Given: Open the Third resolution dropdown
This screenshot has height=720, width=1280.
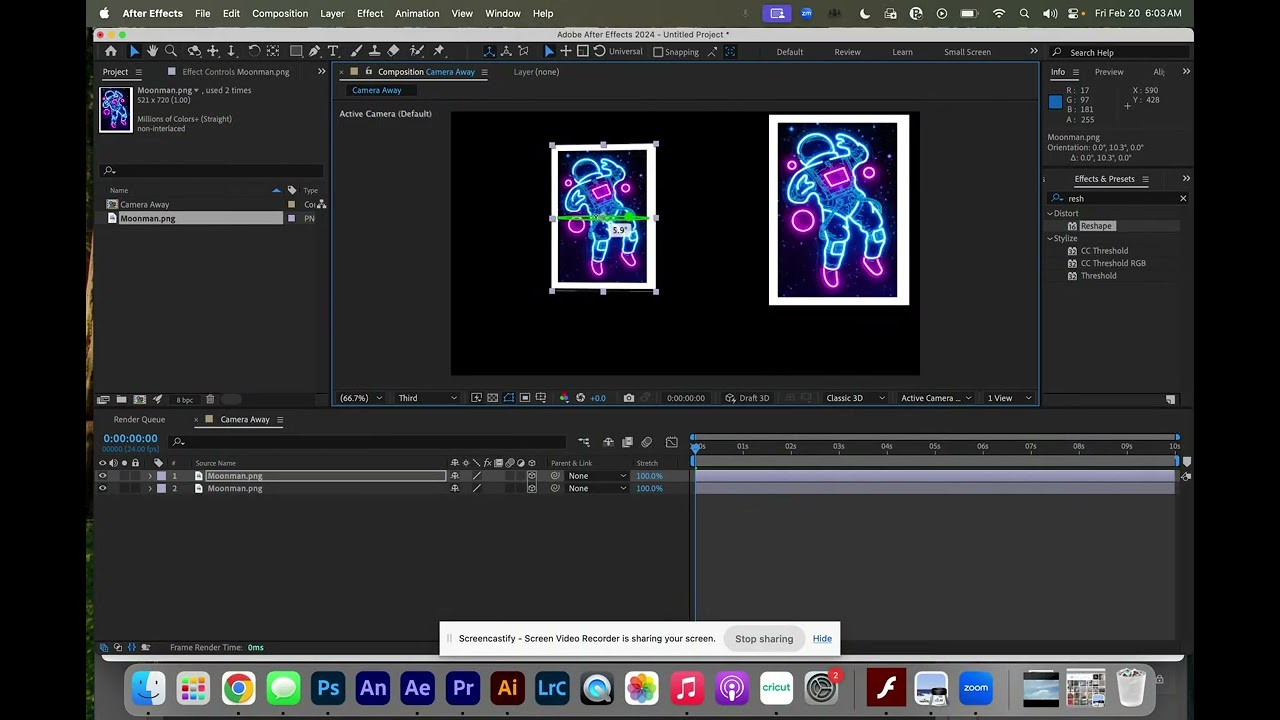Looking at the screenshot, I should coord(428,398).
